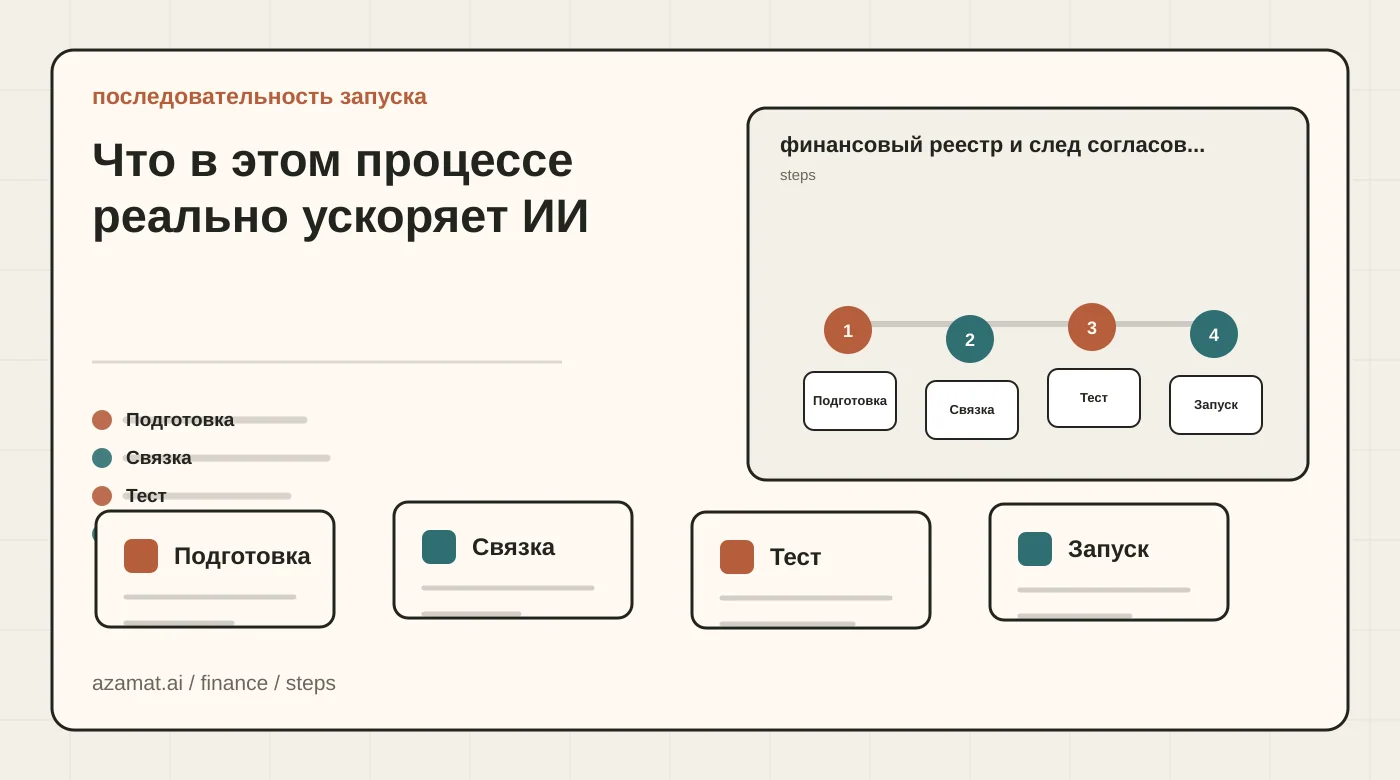Select legend label Подготовка in list
Viewport: 1400px width, 780px height.
(180, 420)
